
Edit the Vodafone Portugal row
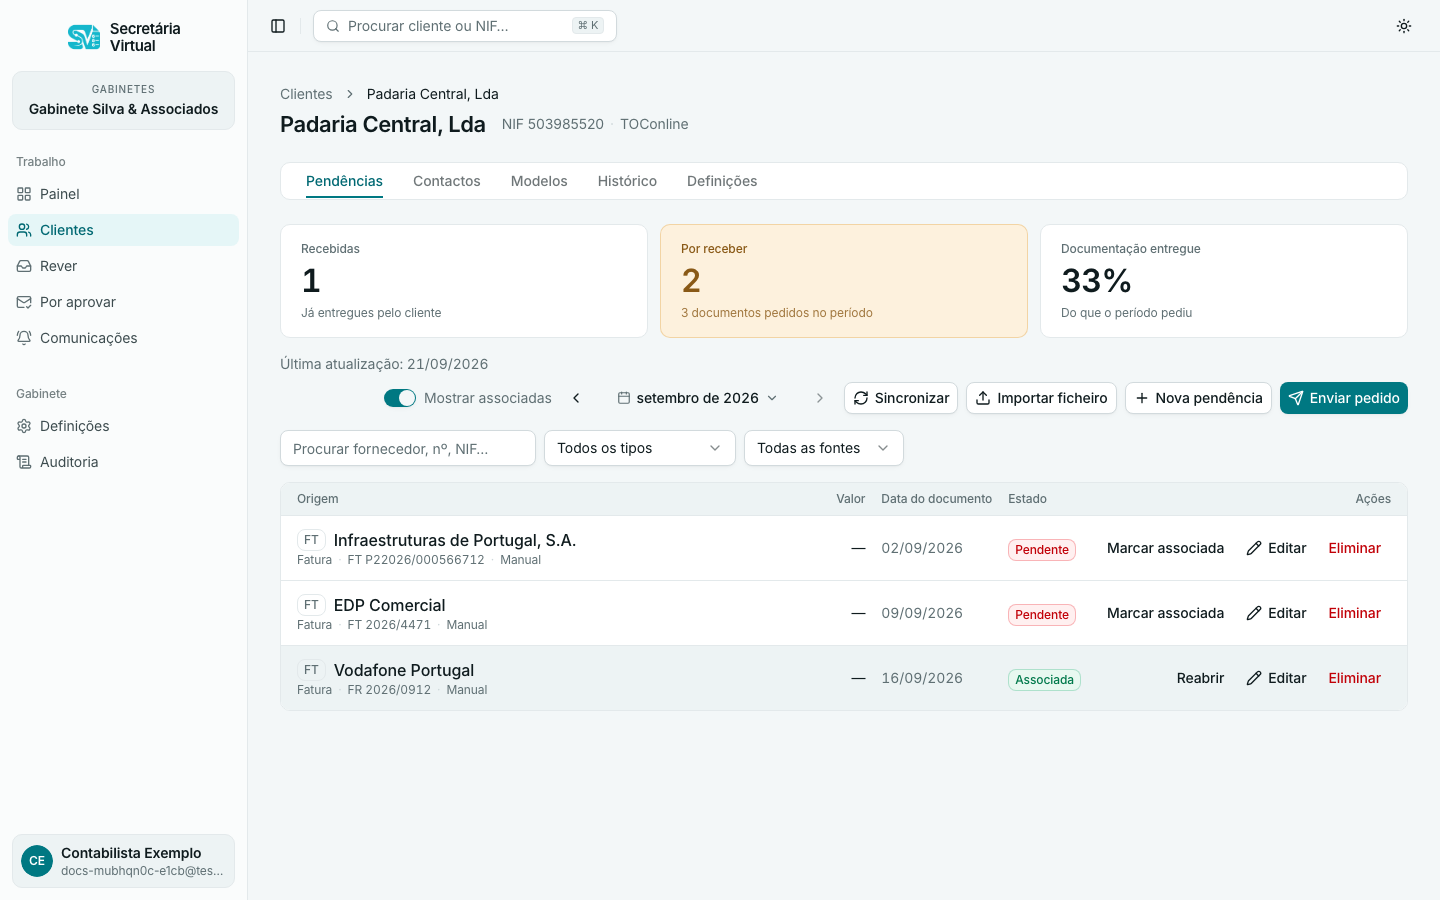click(x=1276, y=678)
